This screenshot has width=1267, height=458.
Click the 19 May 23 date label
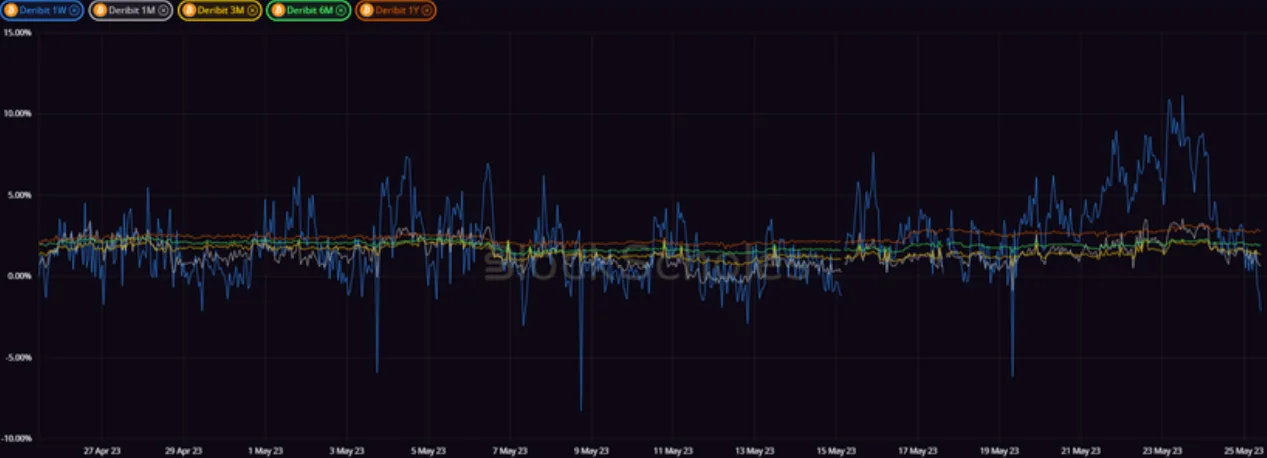pyautogui.click(x=1000, y=450)
